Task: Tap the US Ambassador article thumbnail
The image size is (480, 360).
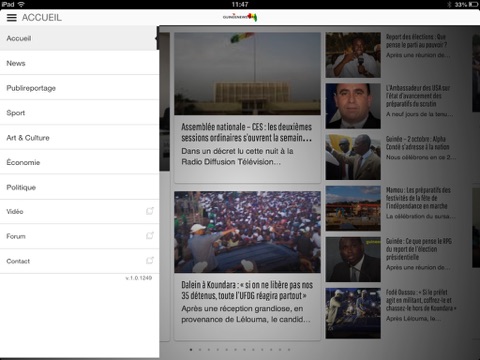Action: (353, 106)
